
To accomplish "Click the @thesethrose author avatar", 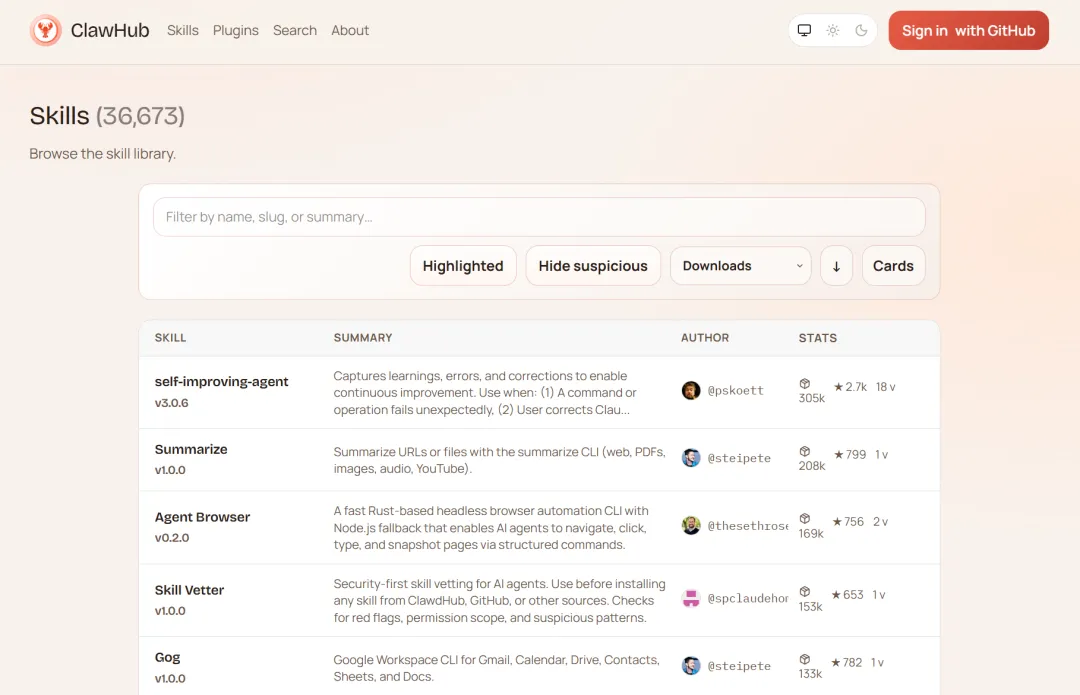I will 691,525.
